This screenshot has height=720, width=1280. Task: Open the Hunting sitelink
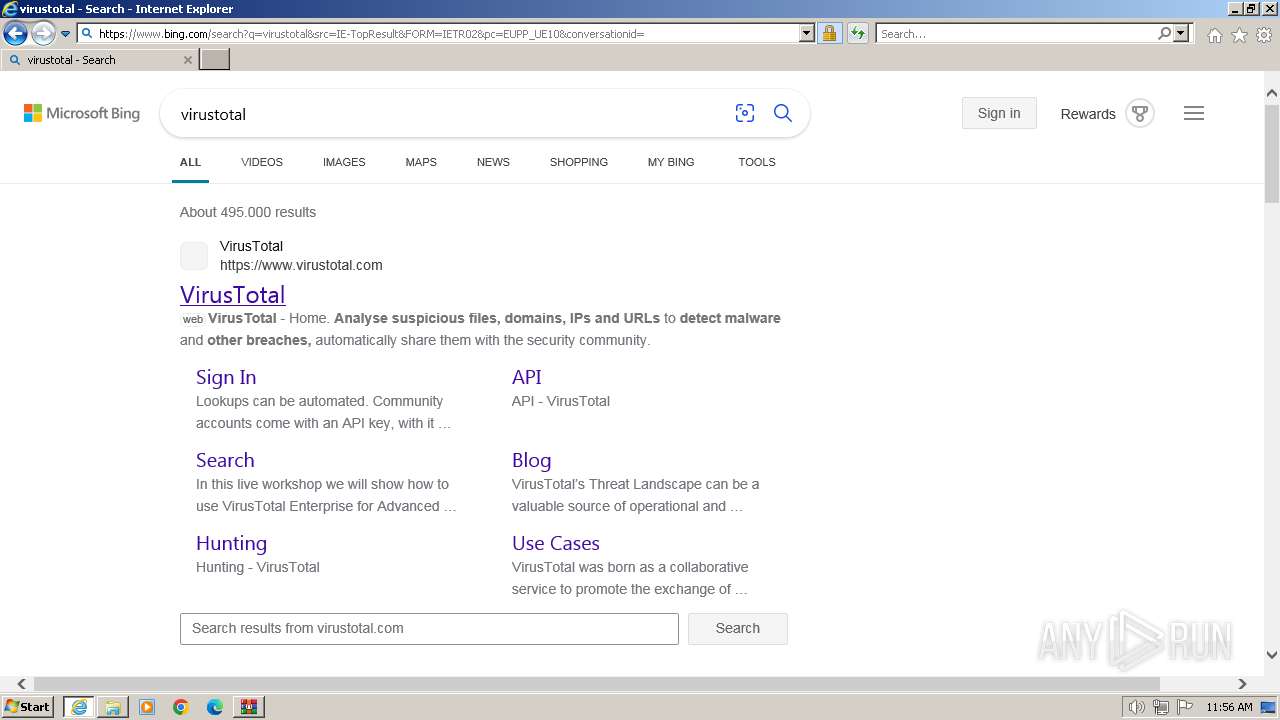coord(231,543)
